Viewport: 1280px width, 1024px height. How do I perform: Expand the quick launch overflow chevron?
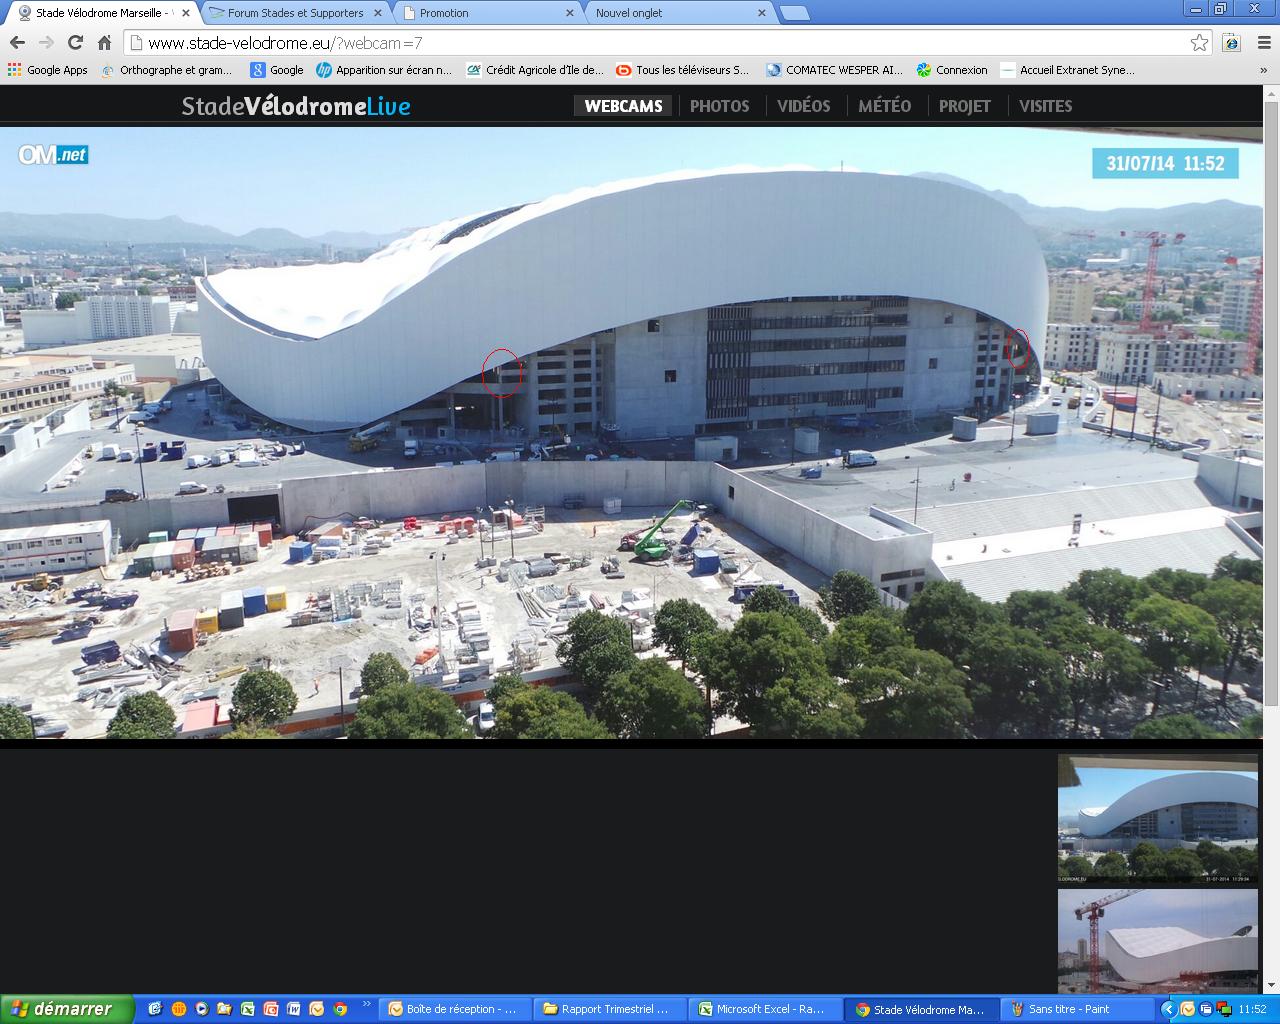pos(366,1004)
